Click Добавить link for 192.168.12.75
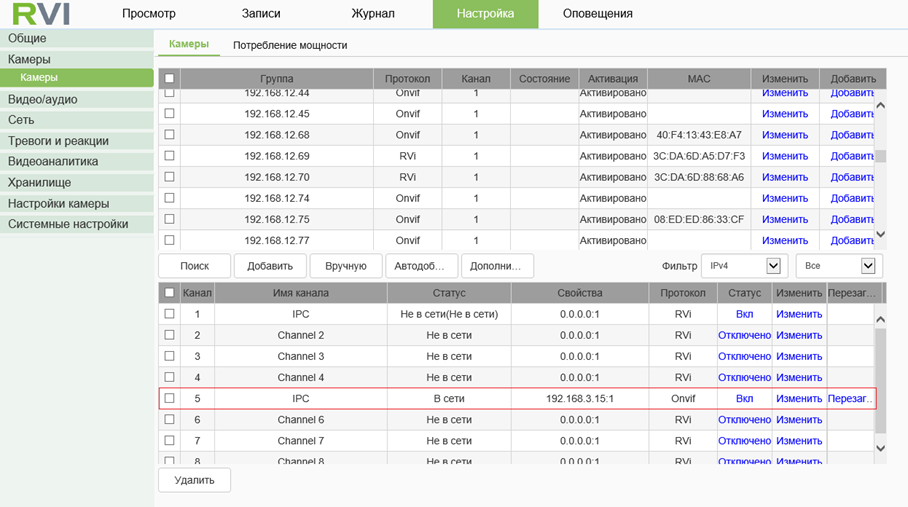908x507 pixels. [x=852, y=219]
